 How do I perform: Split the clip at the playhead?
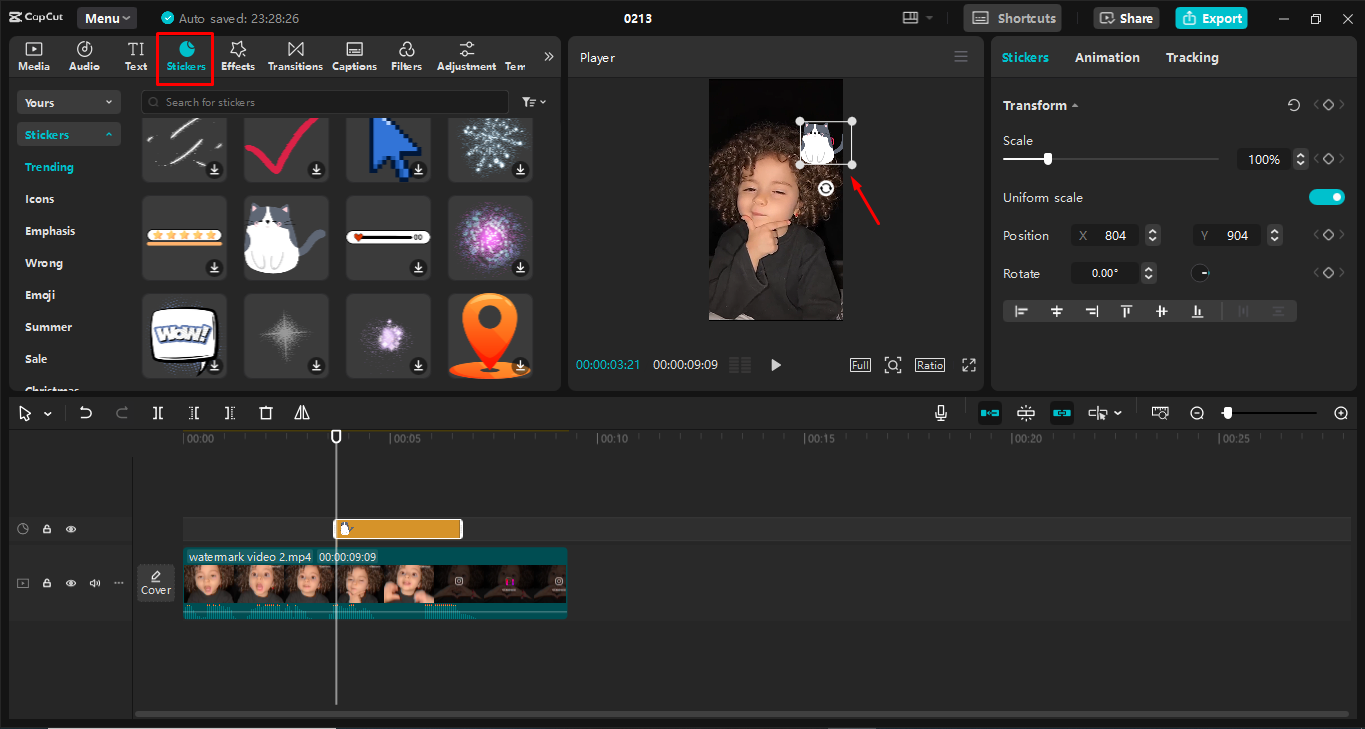pyautogui.click(x=157, y=412)
